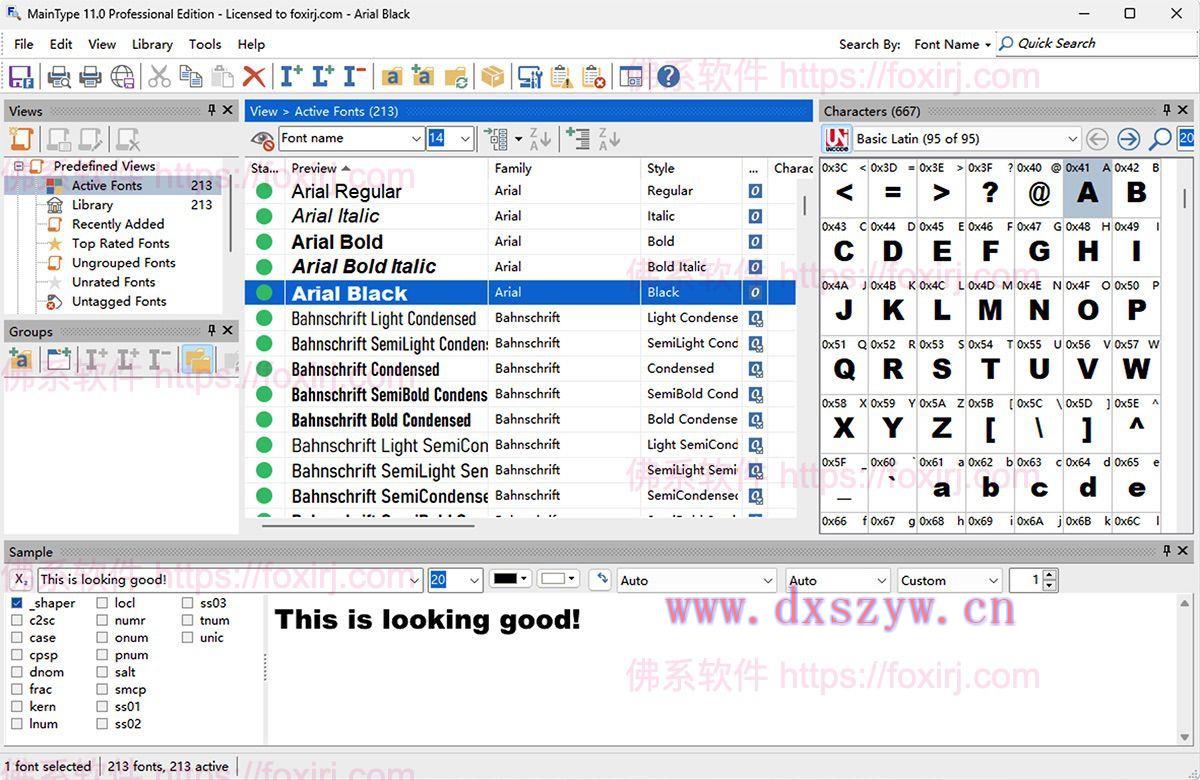Open the first Auto dropdown in Sample toolbar
Screen dimensions: 1200x780
[696, 580]
